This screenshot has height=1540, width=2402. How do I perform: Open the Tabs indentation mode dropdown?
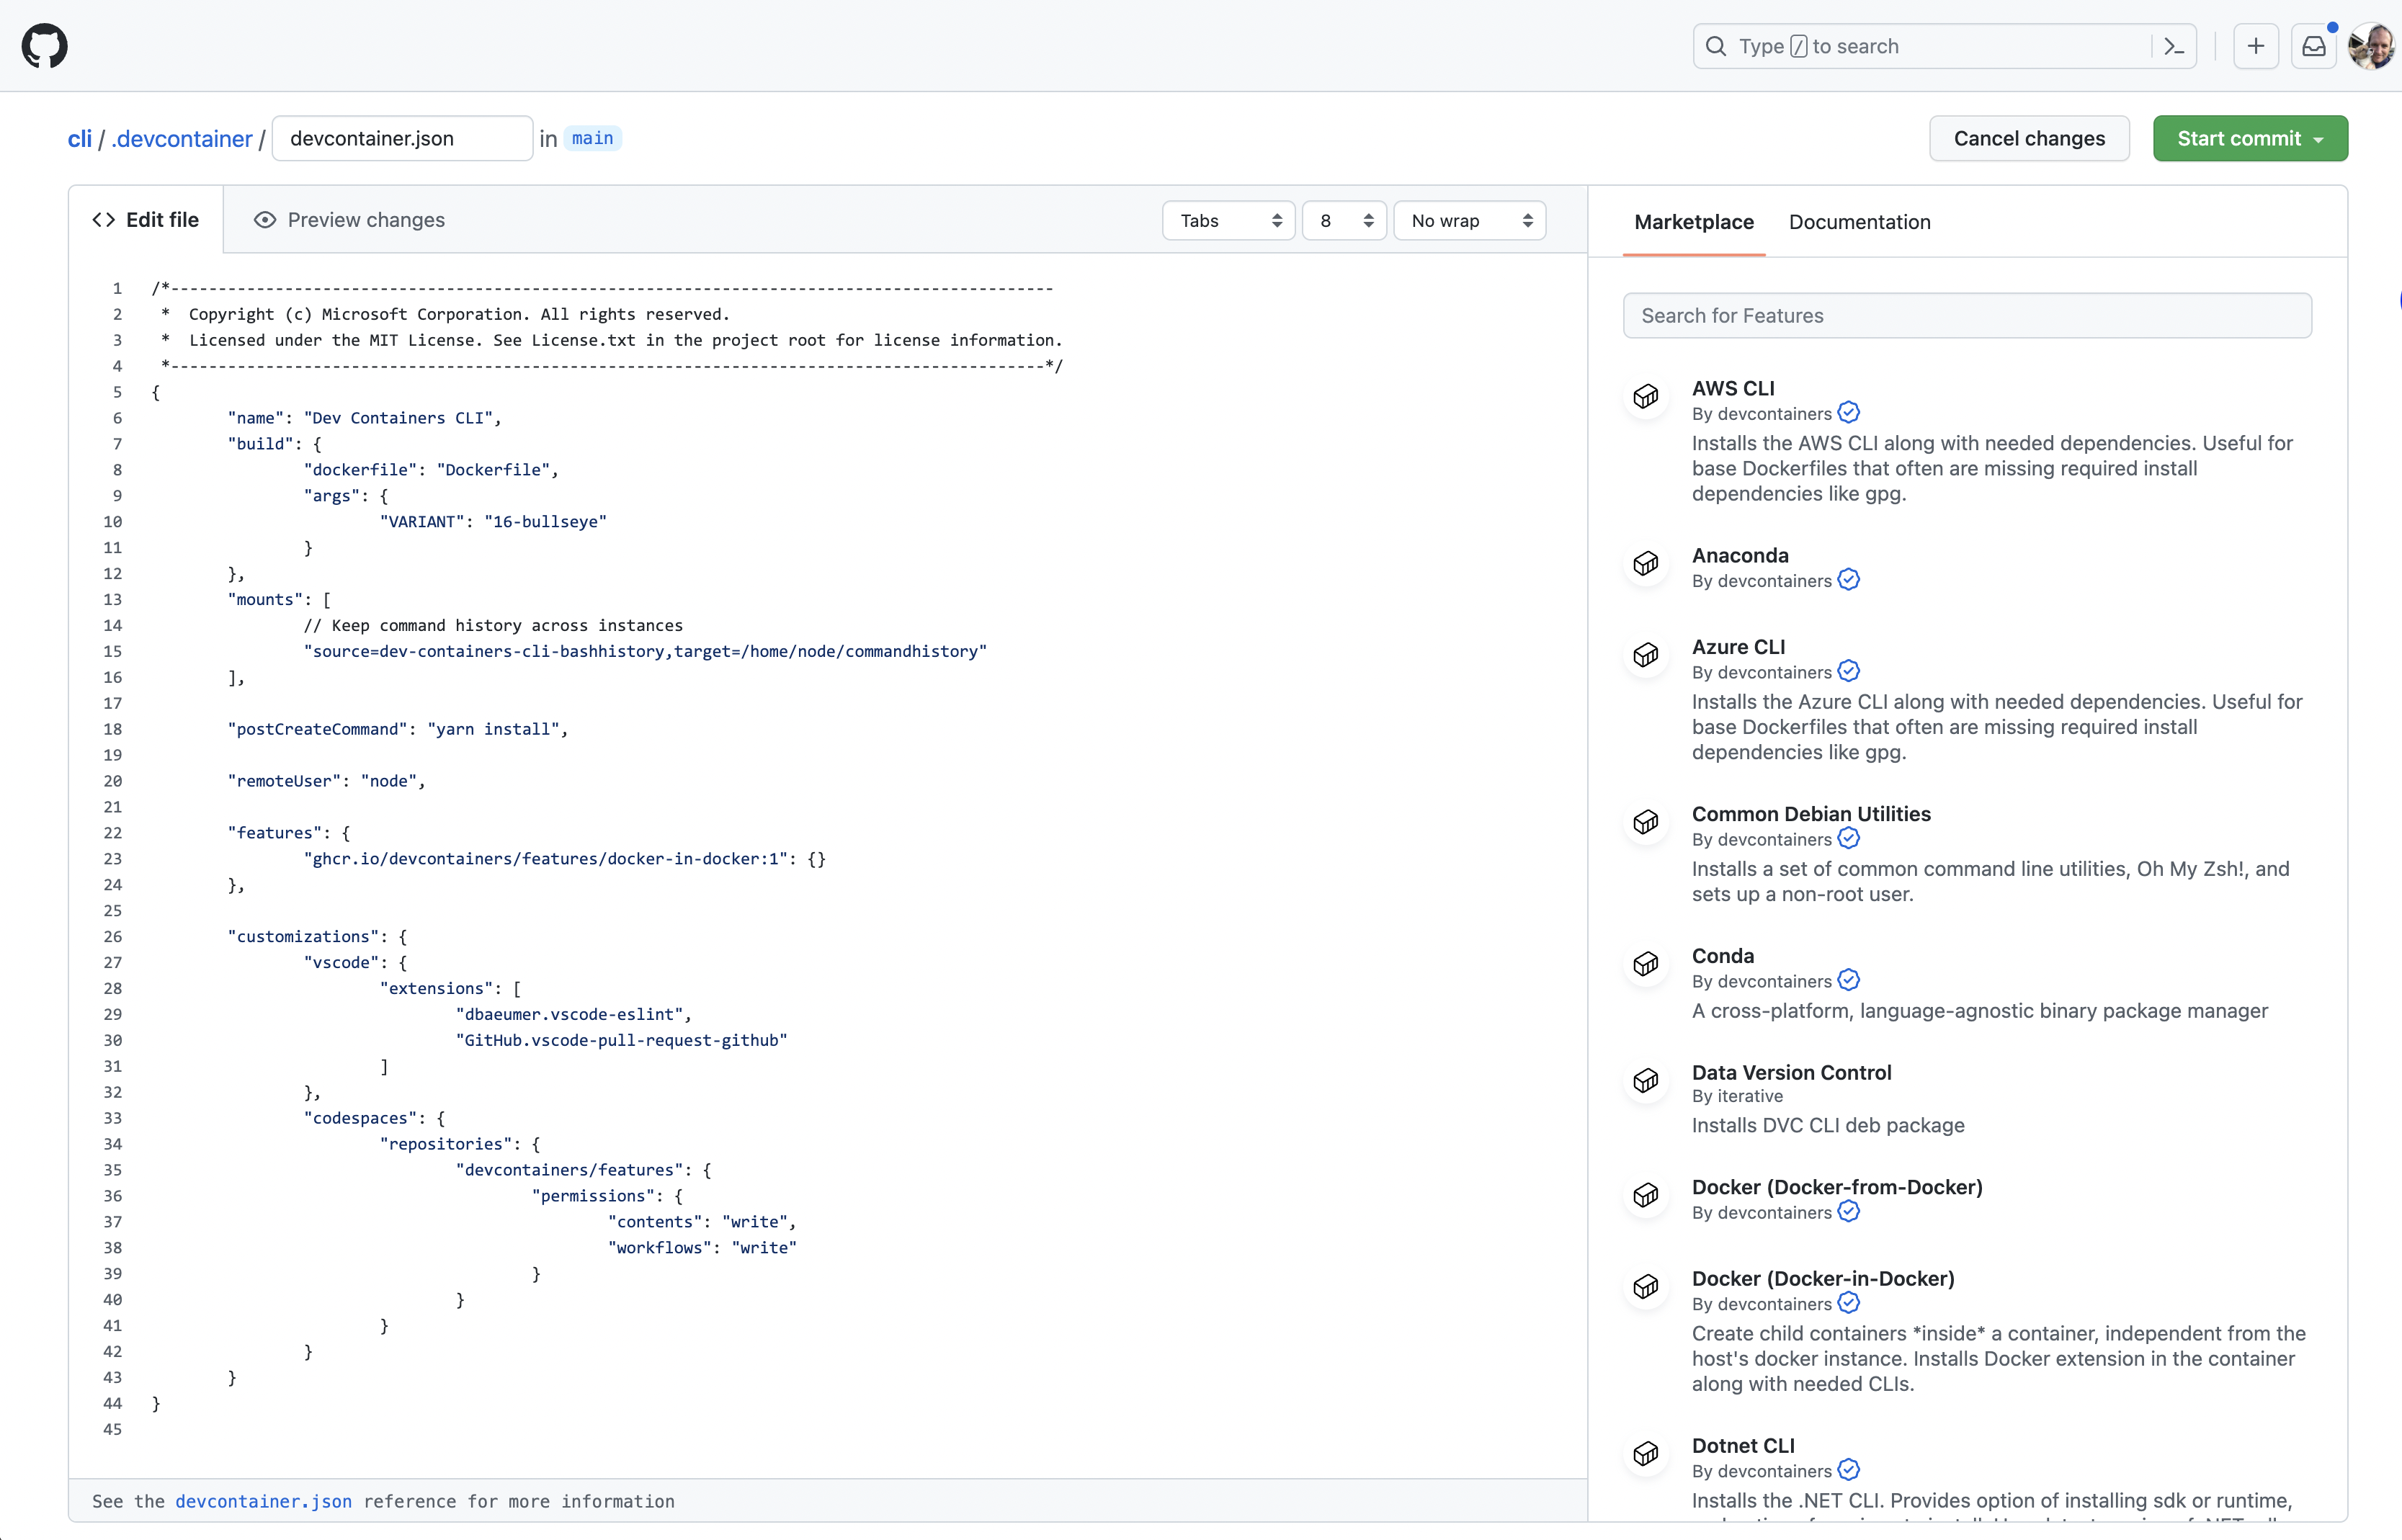[x=1228, y=220]
